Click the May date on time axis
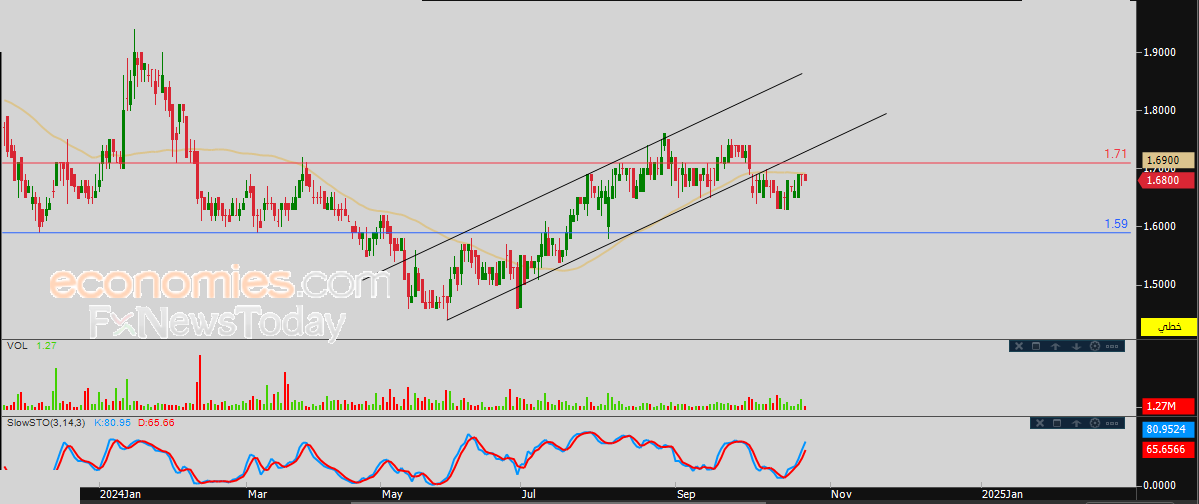Viewport: 1199px width, 504px height. [x=391, y=495]
